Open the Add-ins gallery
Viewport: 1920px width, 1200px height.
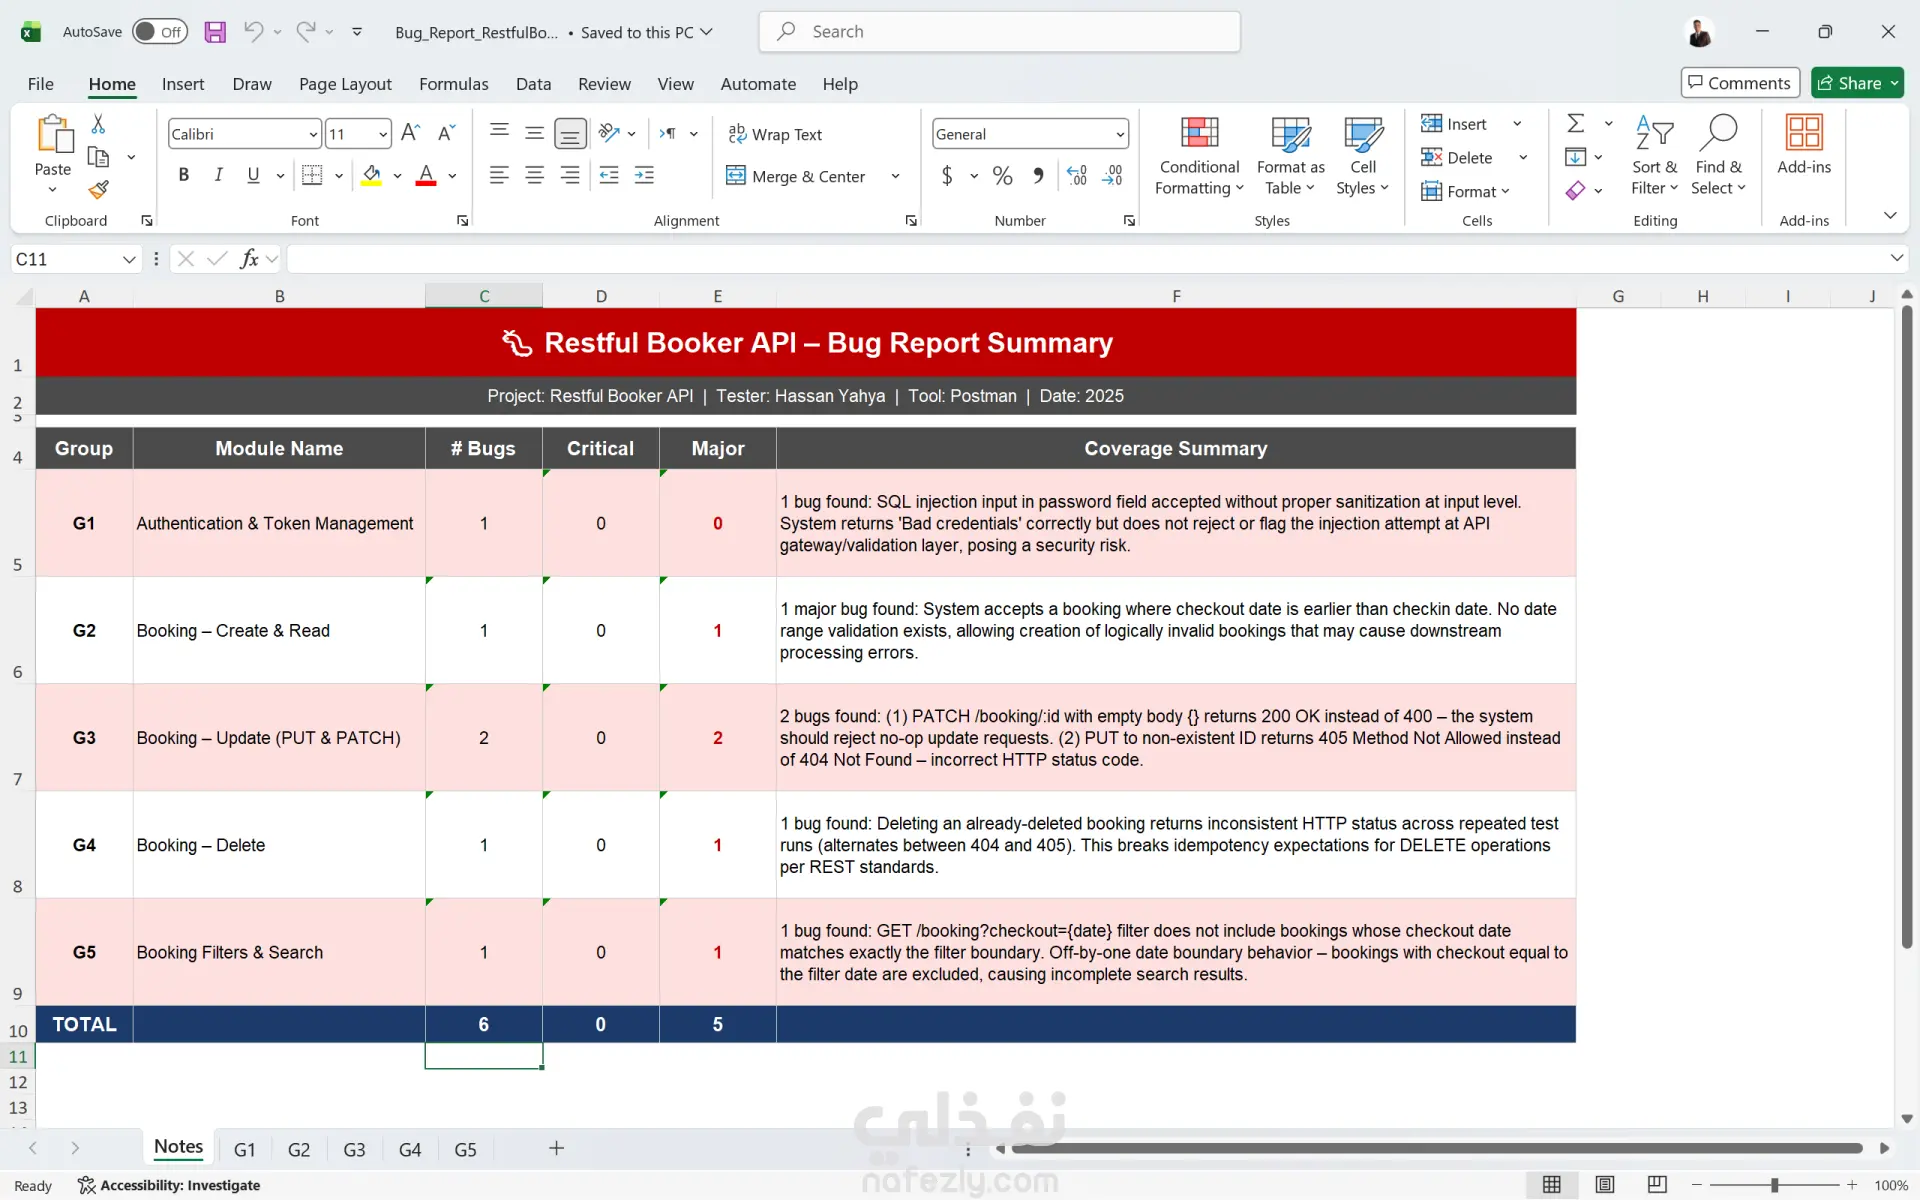1803,145
